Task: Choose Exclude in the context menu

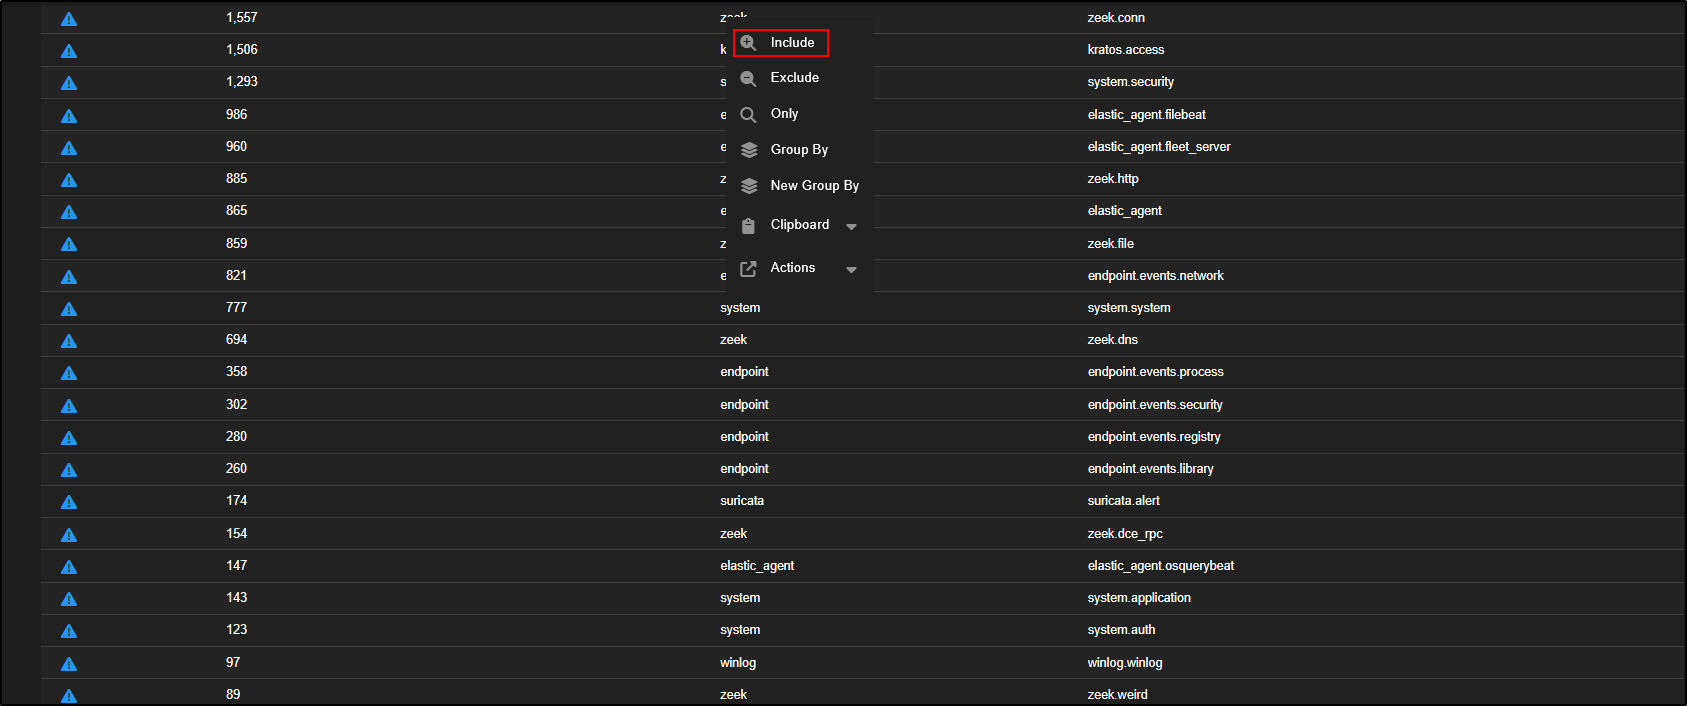Action: click(x=794, y=78)
